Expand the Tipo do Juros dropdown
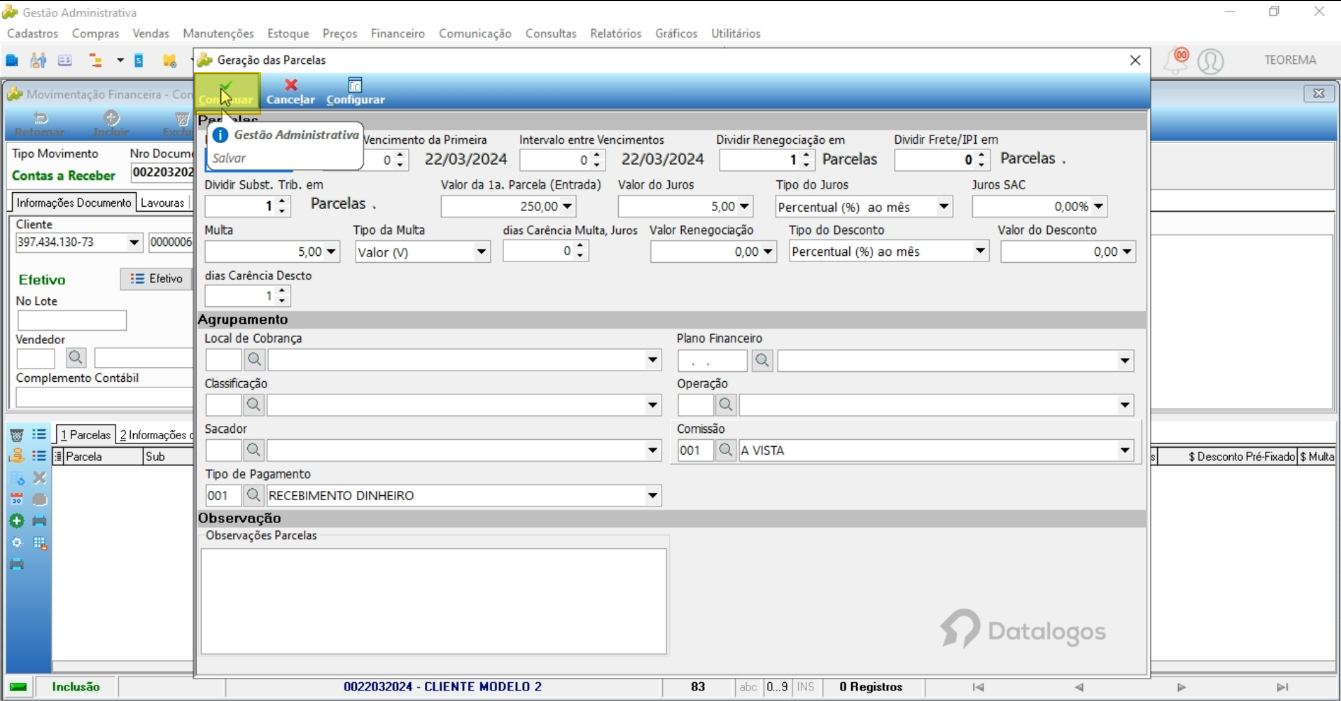The height and width of the screenshot is (701, 1341). [944, 207]
